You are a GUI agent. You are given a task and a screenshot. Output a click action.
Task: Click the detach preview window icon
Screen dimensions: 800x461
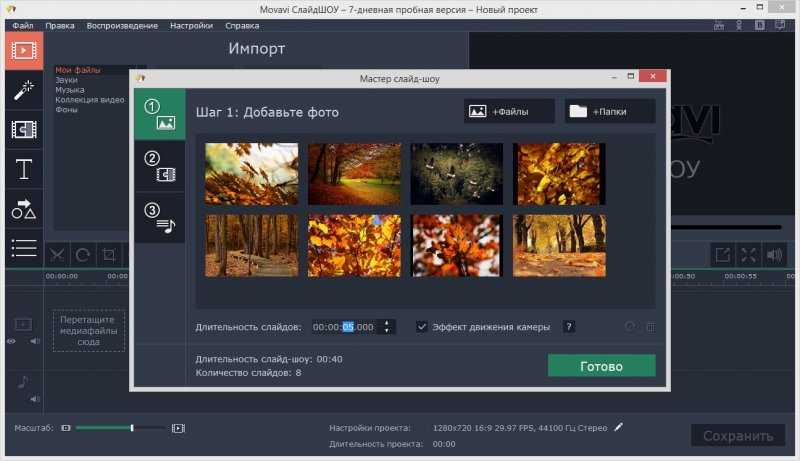click(x=722, y=254)
